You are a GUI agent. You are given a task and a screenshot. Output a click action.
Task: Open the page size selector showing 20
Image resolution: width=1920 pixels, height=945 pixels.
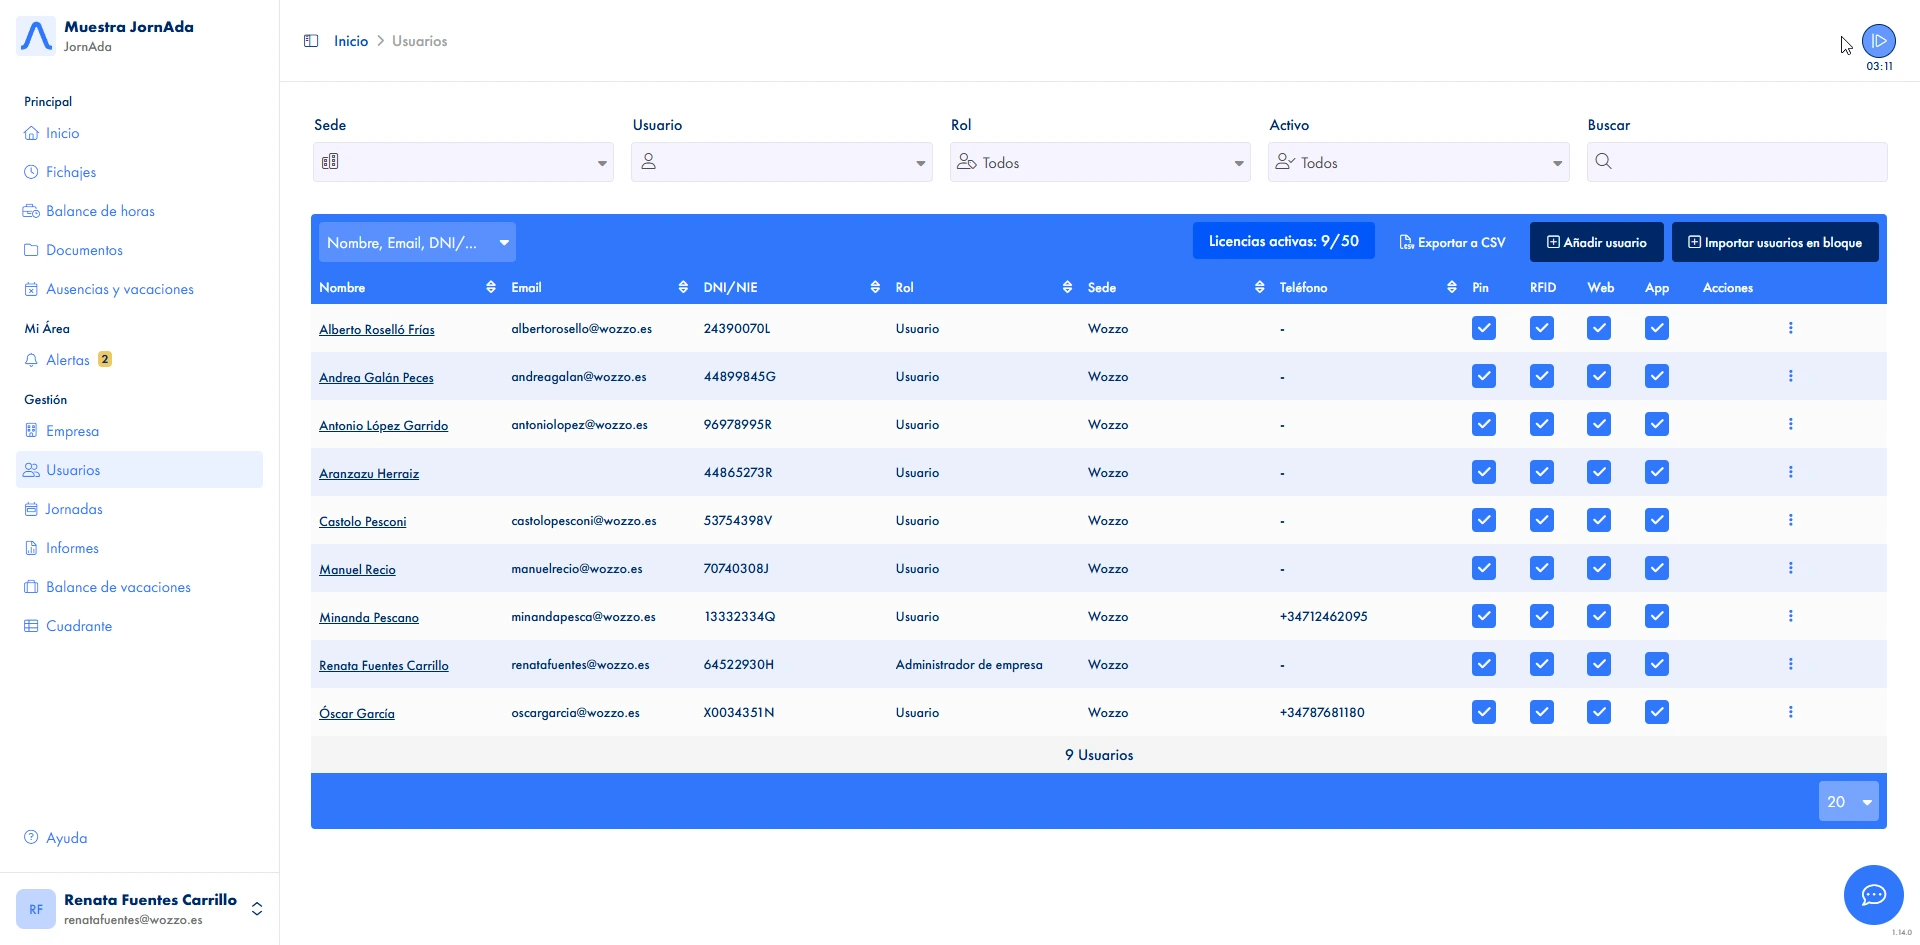click(1848, 801)
